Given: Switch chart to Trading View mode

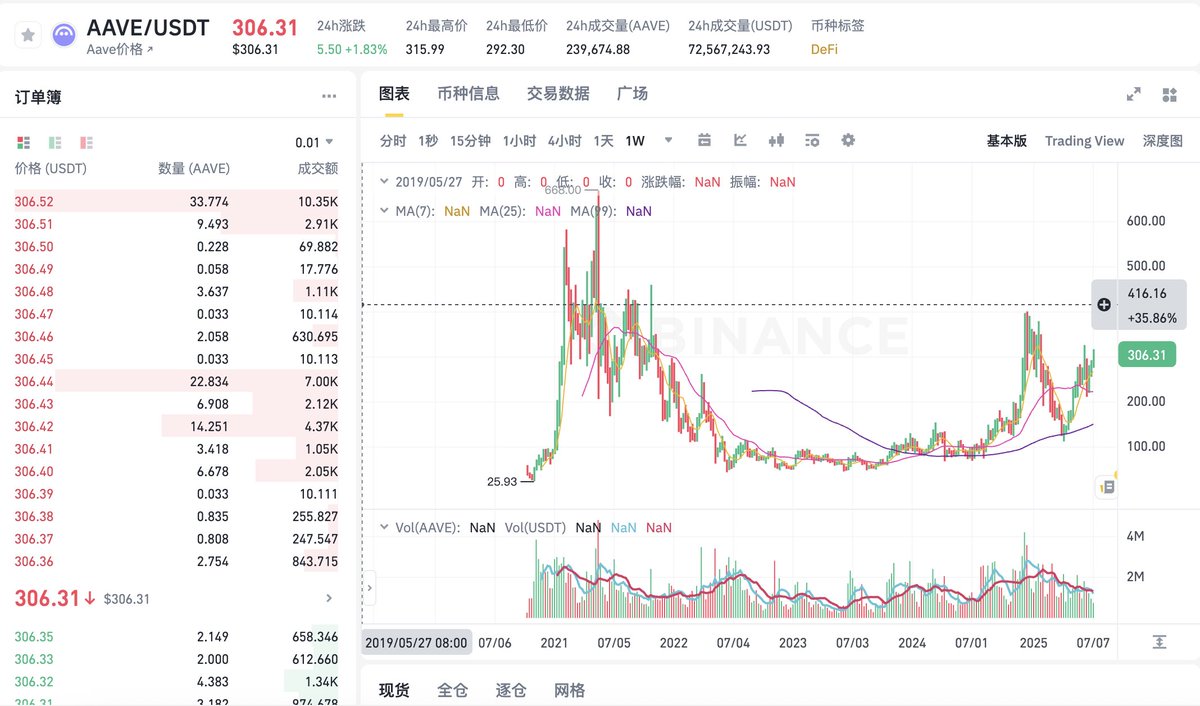Looking at the screenshot, I should (x=1084, y=141).
